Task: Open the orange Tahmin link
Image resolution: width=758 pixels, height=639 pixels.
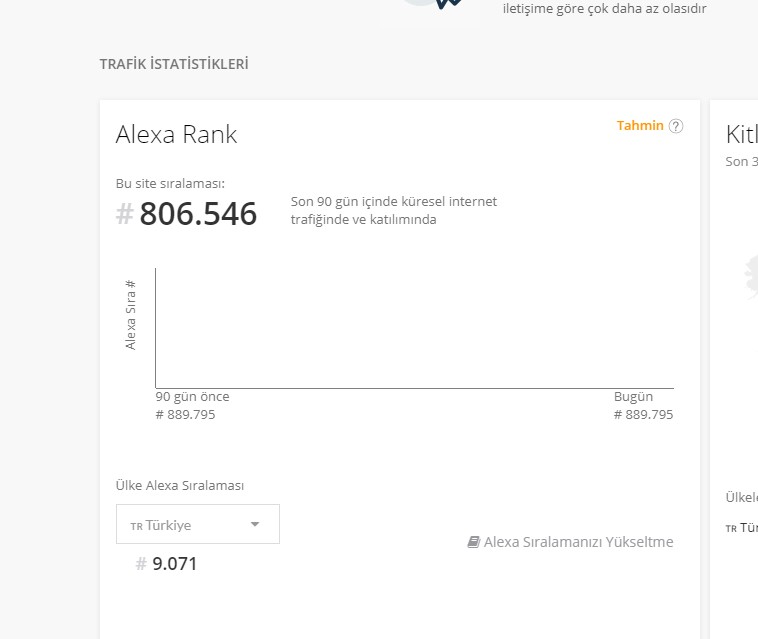Action: [640, 126]
